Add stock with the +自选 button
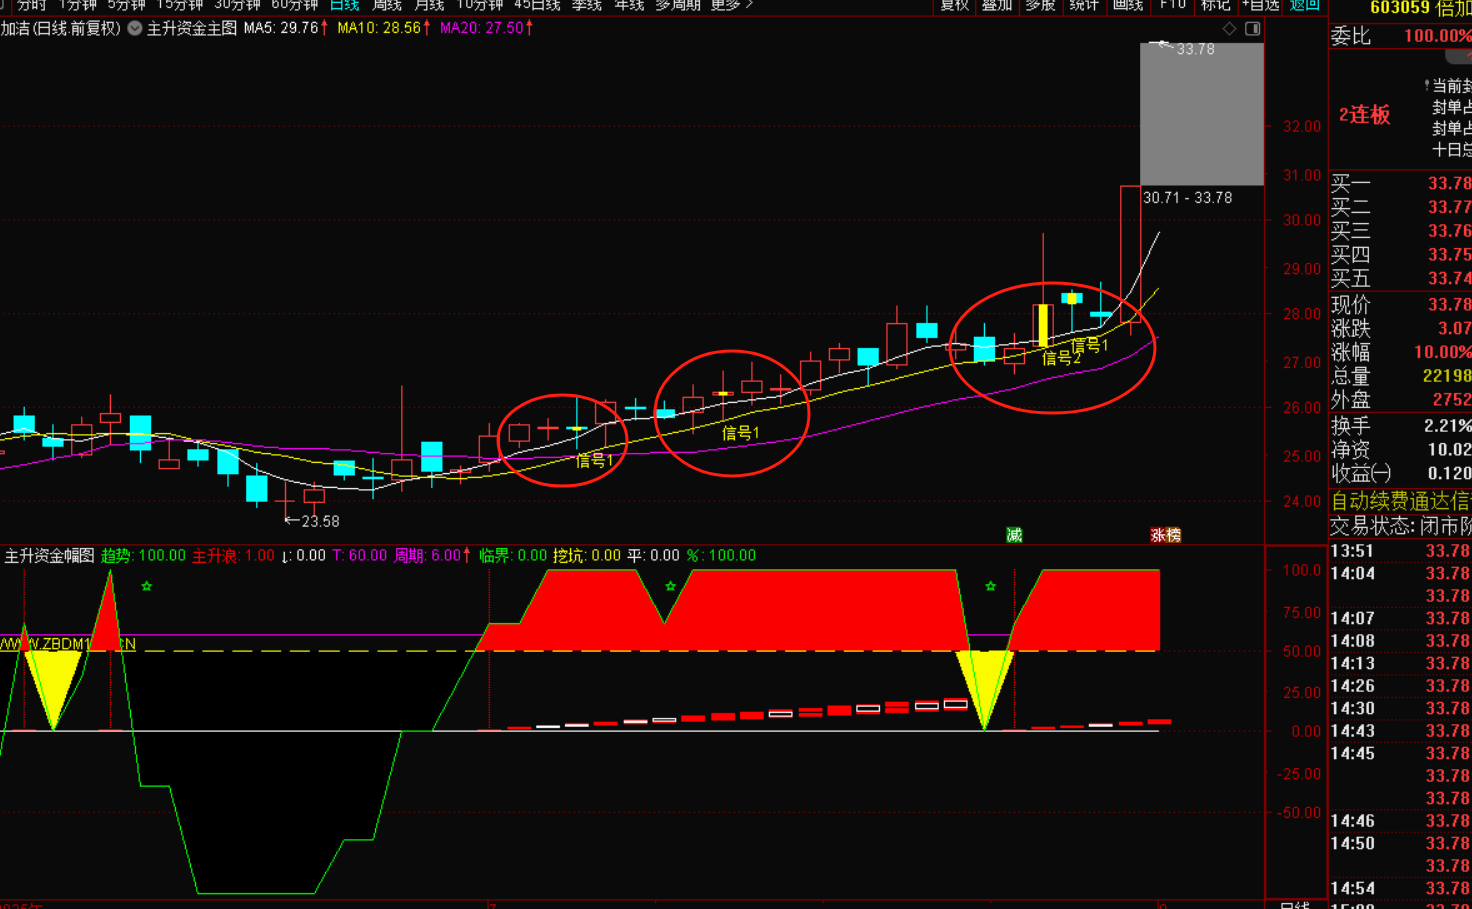This screenshot has width=1472, height=909. click(x=1260, y=5)
